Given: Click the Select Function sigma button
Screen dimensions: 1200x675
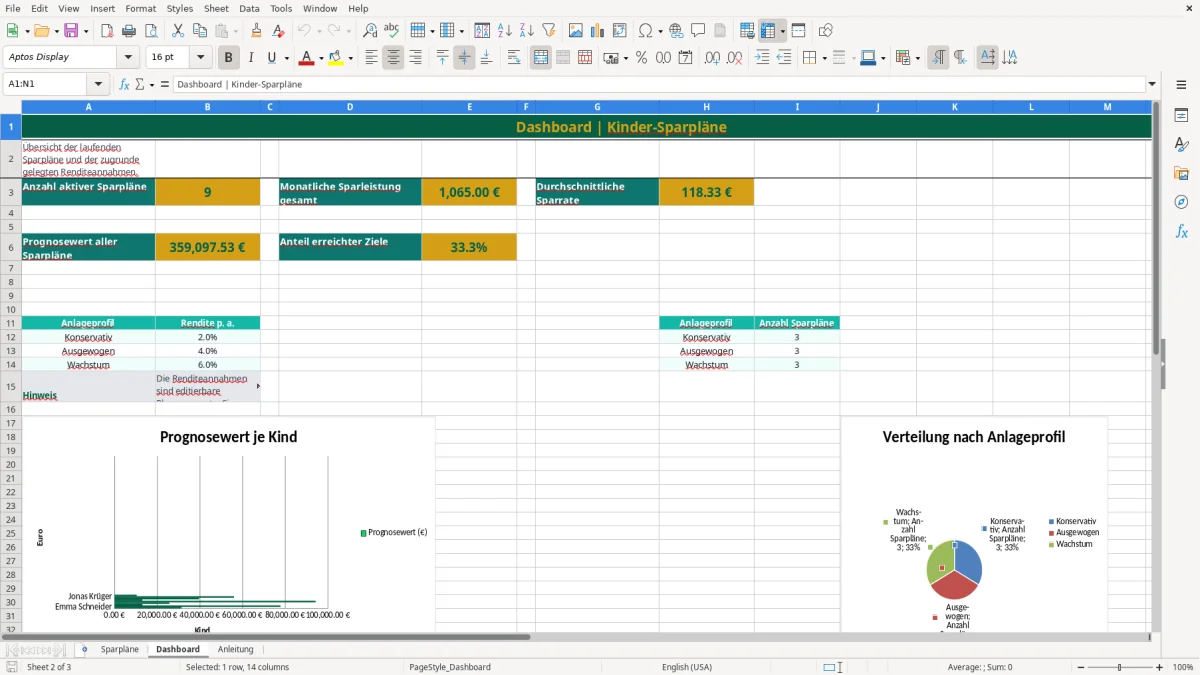Looking at the screenshot, I should pyautogui.click(x=140, y=85).
